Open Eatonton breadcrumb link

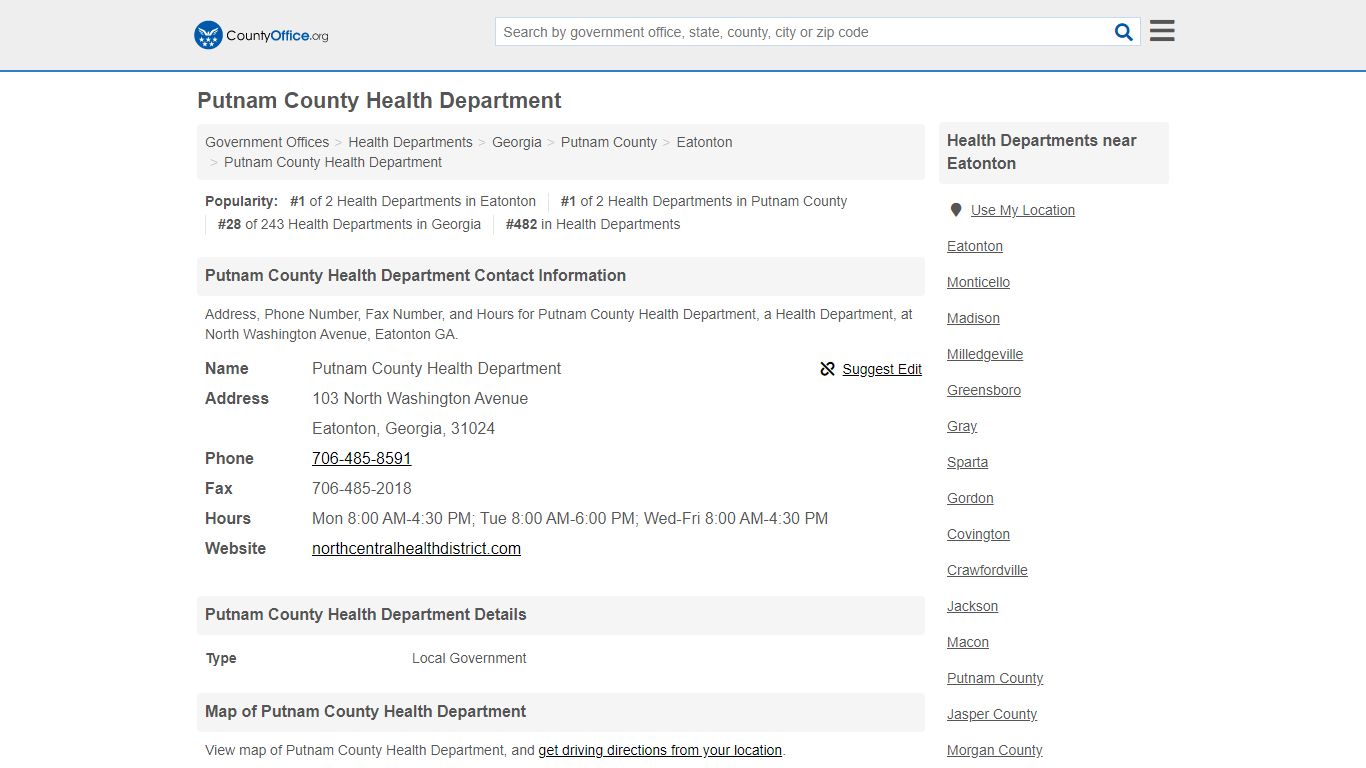tap(704, 142)
